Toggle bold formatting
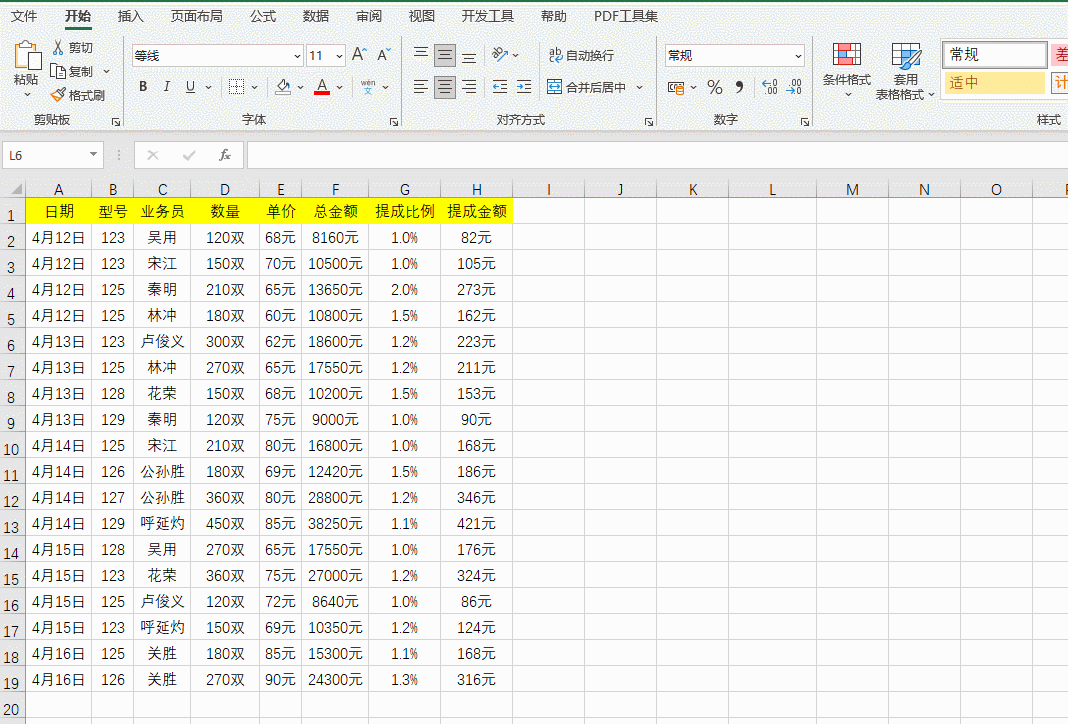The image size is (1068, 724). pyautogui.click(x=143, y=86)
